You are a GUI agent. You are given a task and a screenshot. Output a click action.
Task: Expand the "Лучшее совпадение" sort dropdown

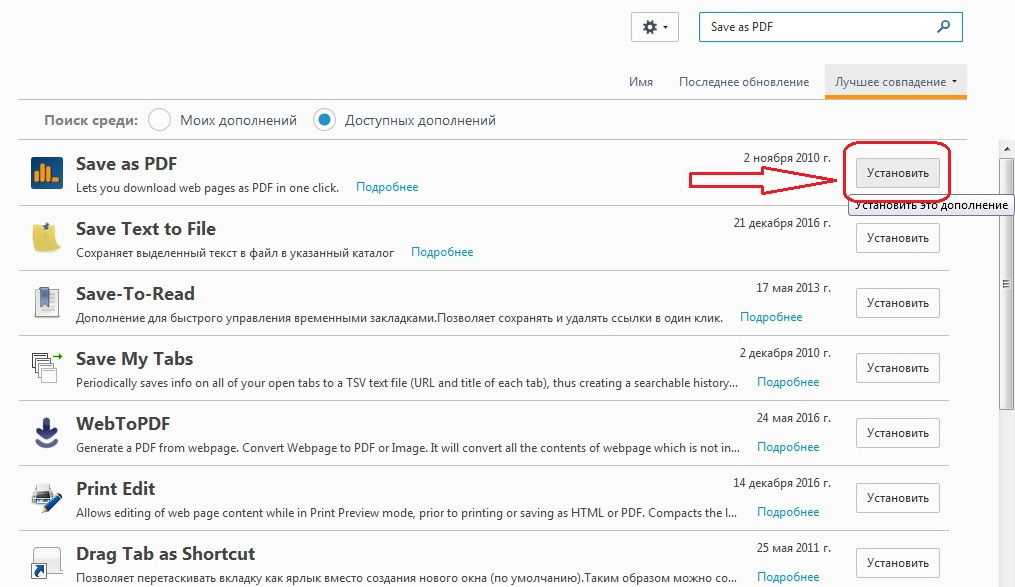point(896,82)
